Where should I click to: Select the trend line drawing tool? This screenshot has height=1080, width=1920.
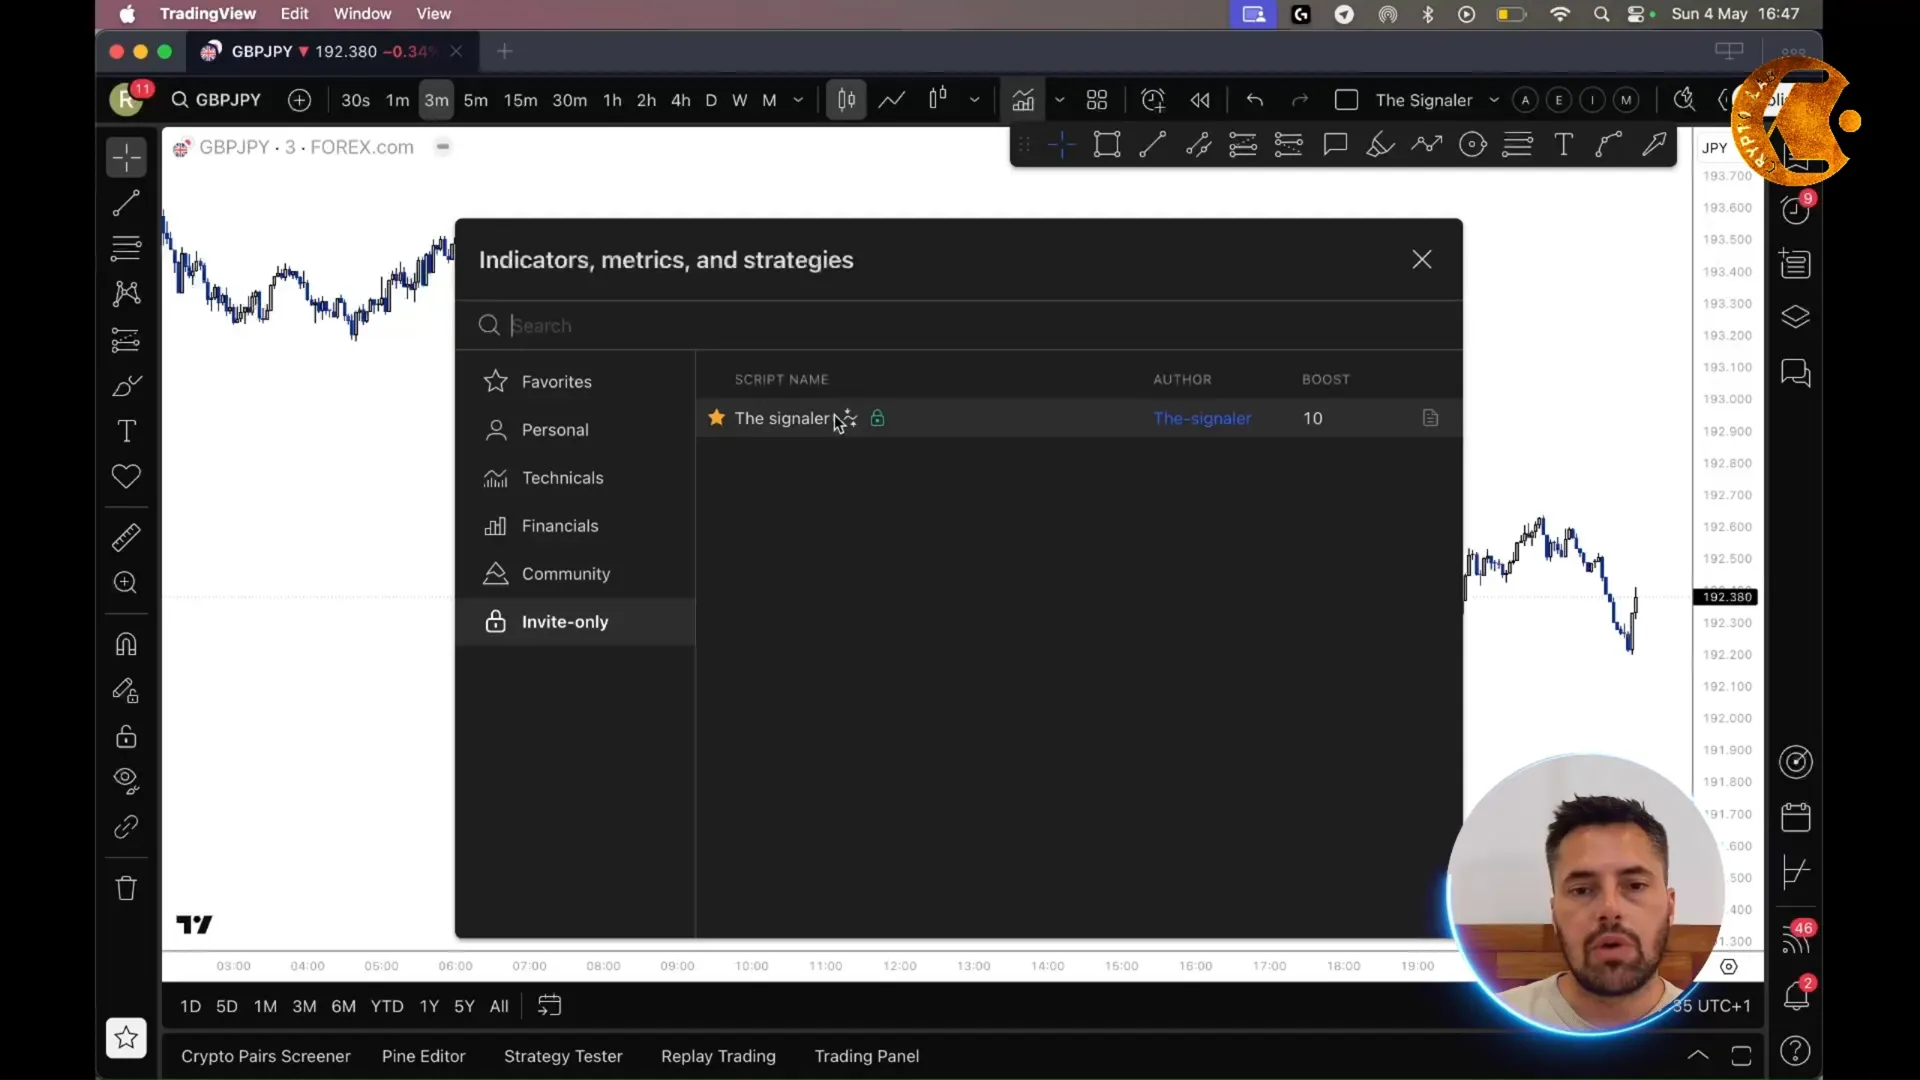tap(126, 203)
